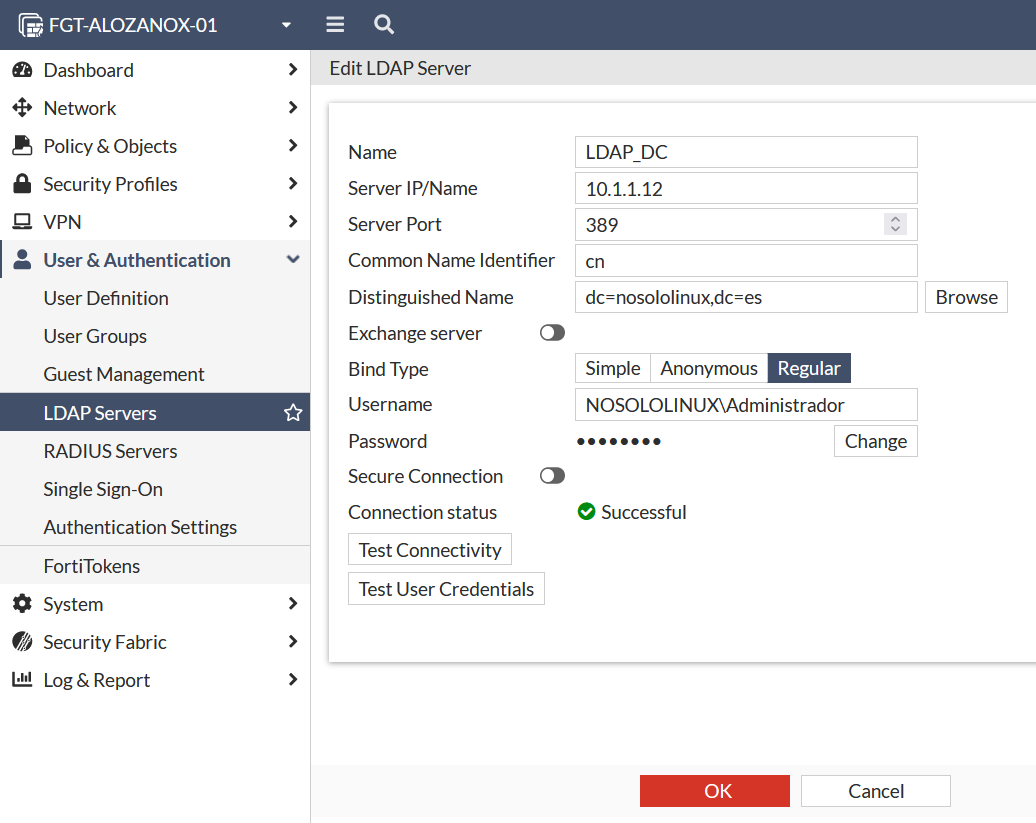Turn on the Secure Connection toggle

(552, 476)
